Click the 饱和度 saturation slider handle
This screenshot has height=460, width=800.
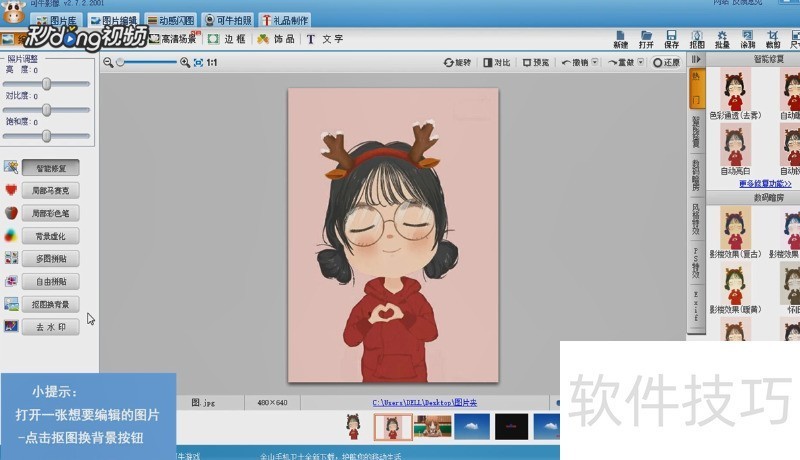[x=46, y=136]
